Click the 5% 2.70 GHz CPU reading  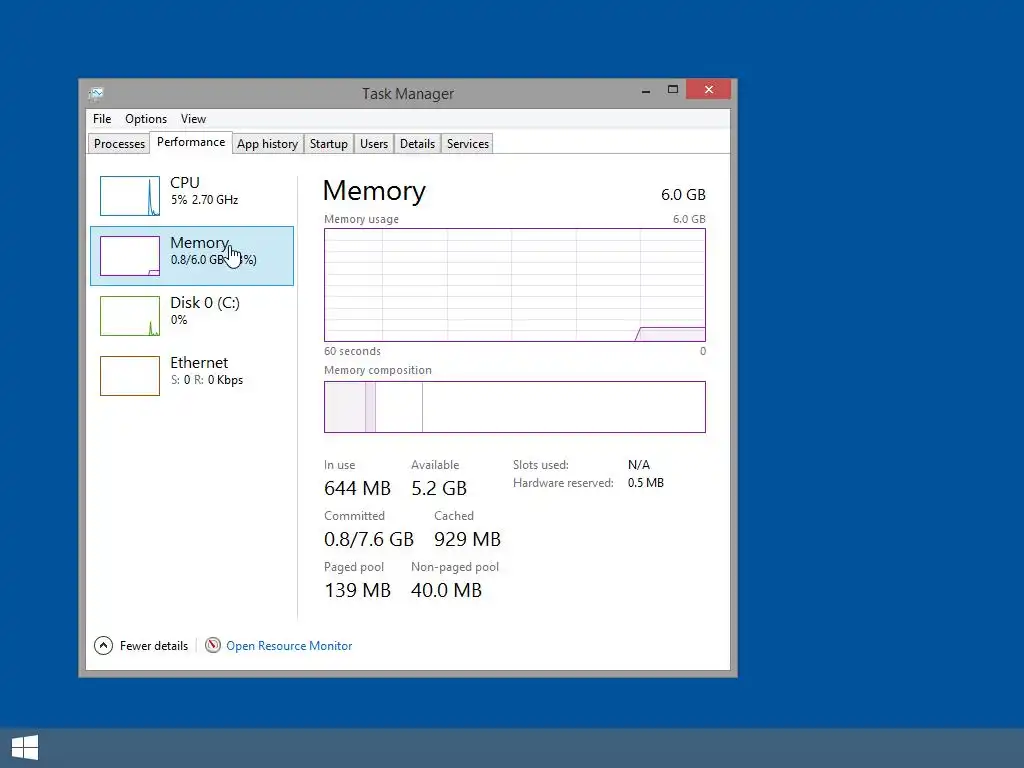(204, 200)
